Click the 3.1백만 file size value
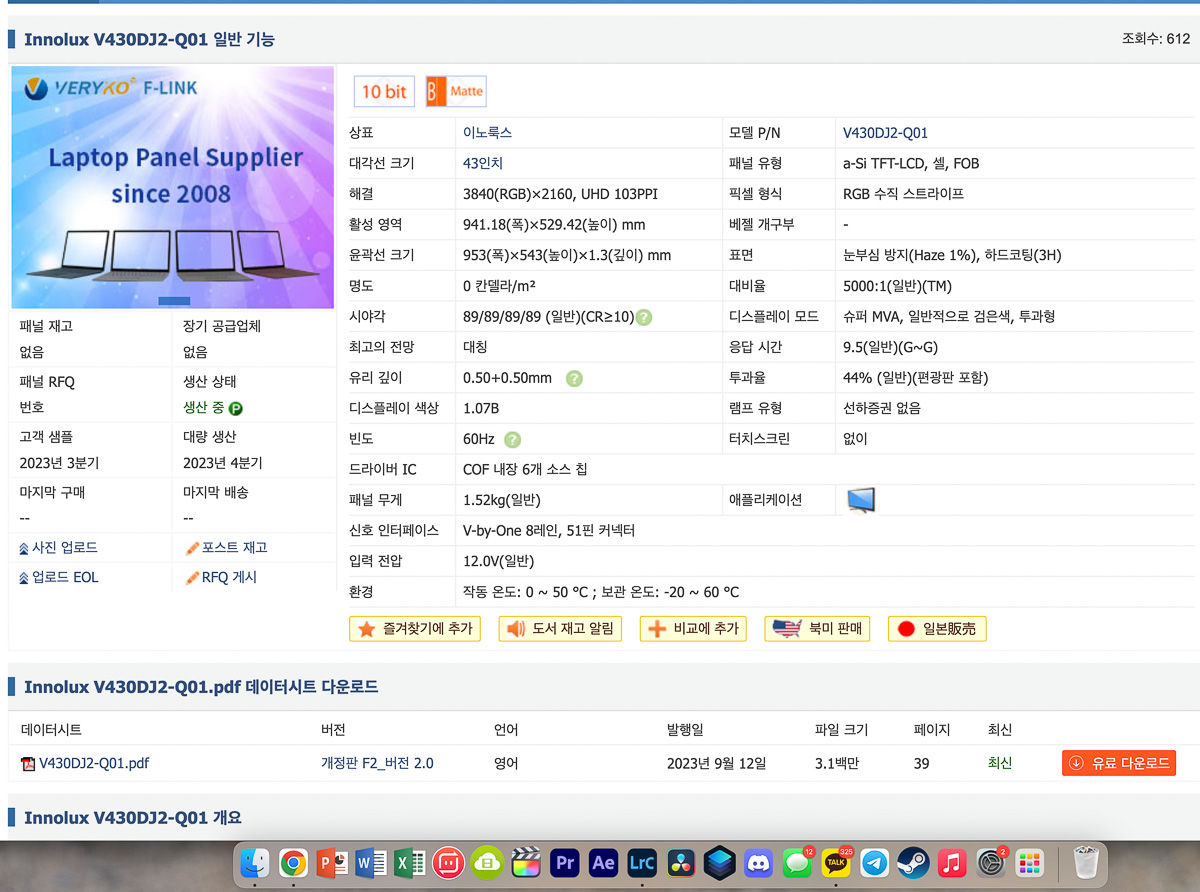Viewport: 1200px width, 892px height. (837, 764)
